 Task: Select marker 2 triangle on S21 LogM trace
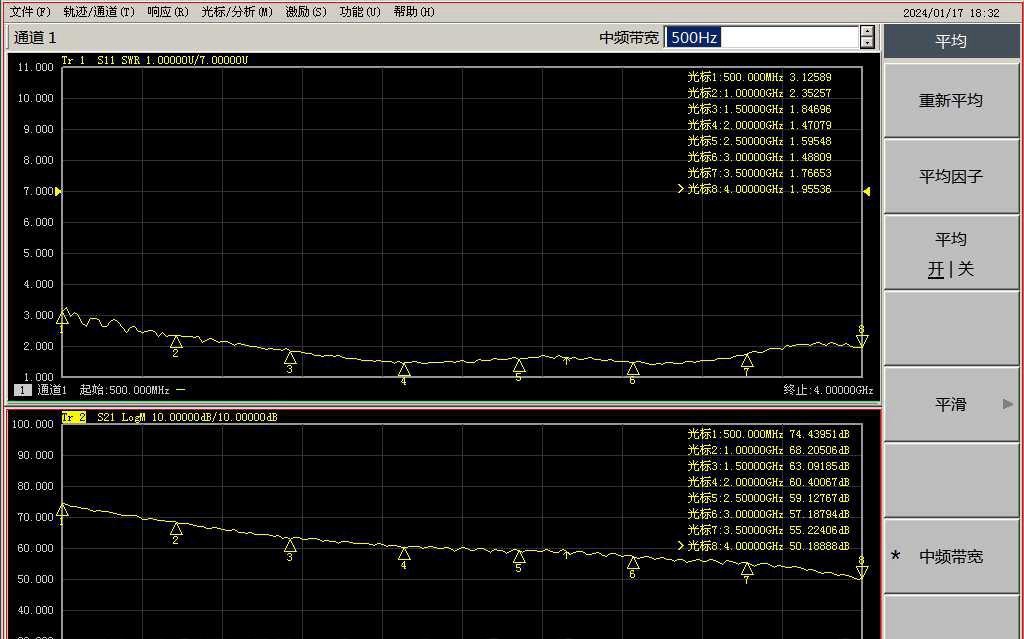(x=176, y=528)
